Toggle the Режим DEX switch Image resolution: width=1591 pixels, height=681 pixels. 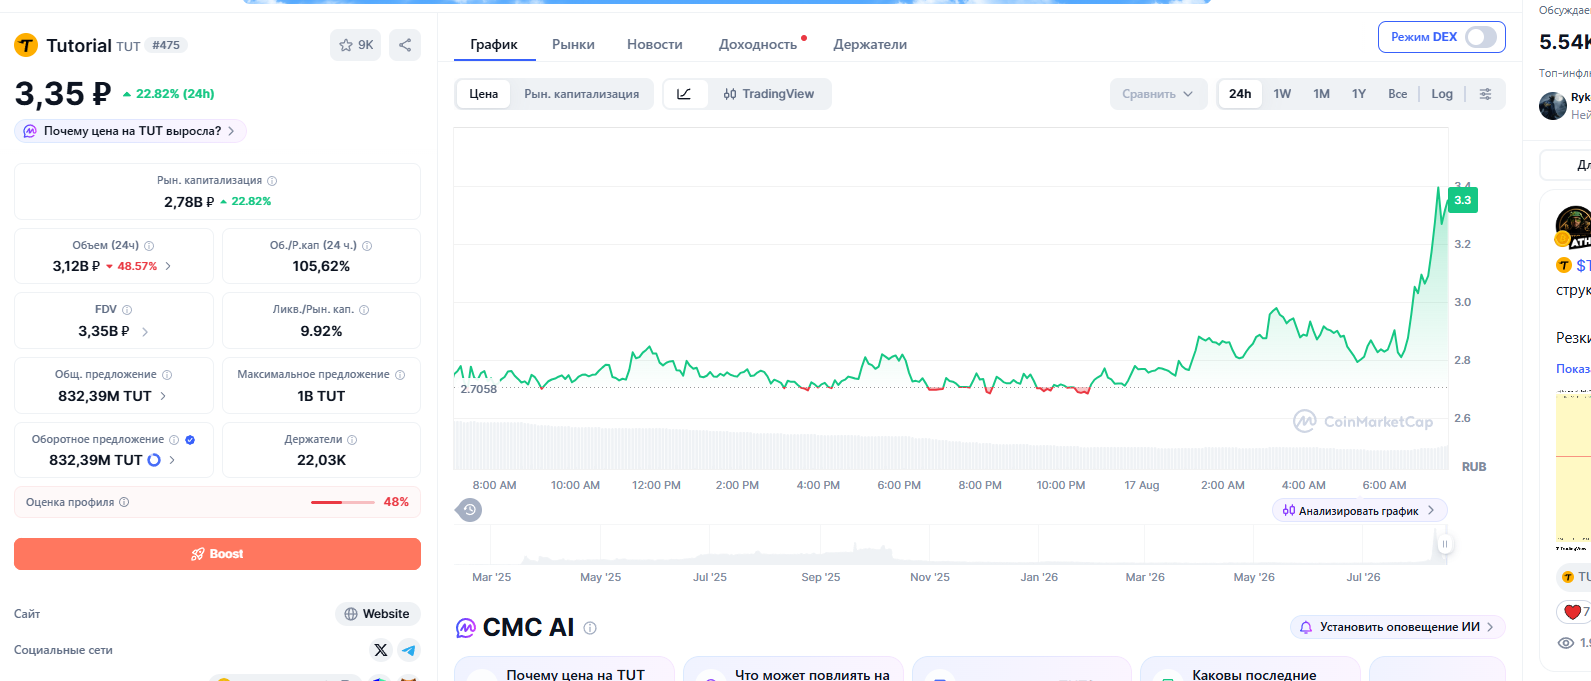[x=1480, y=37]
